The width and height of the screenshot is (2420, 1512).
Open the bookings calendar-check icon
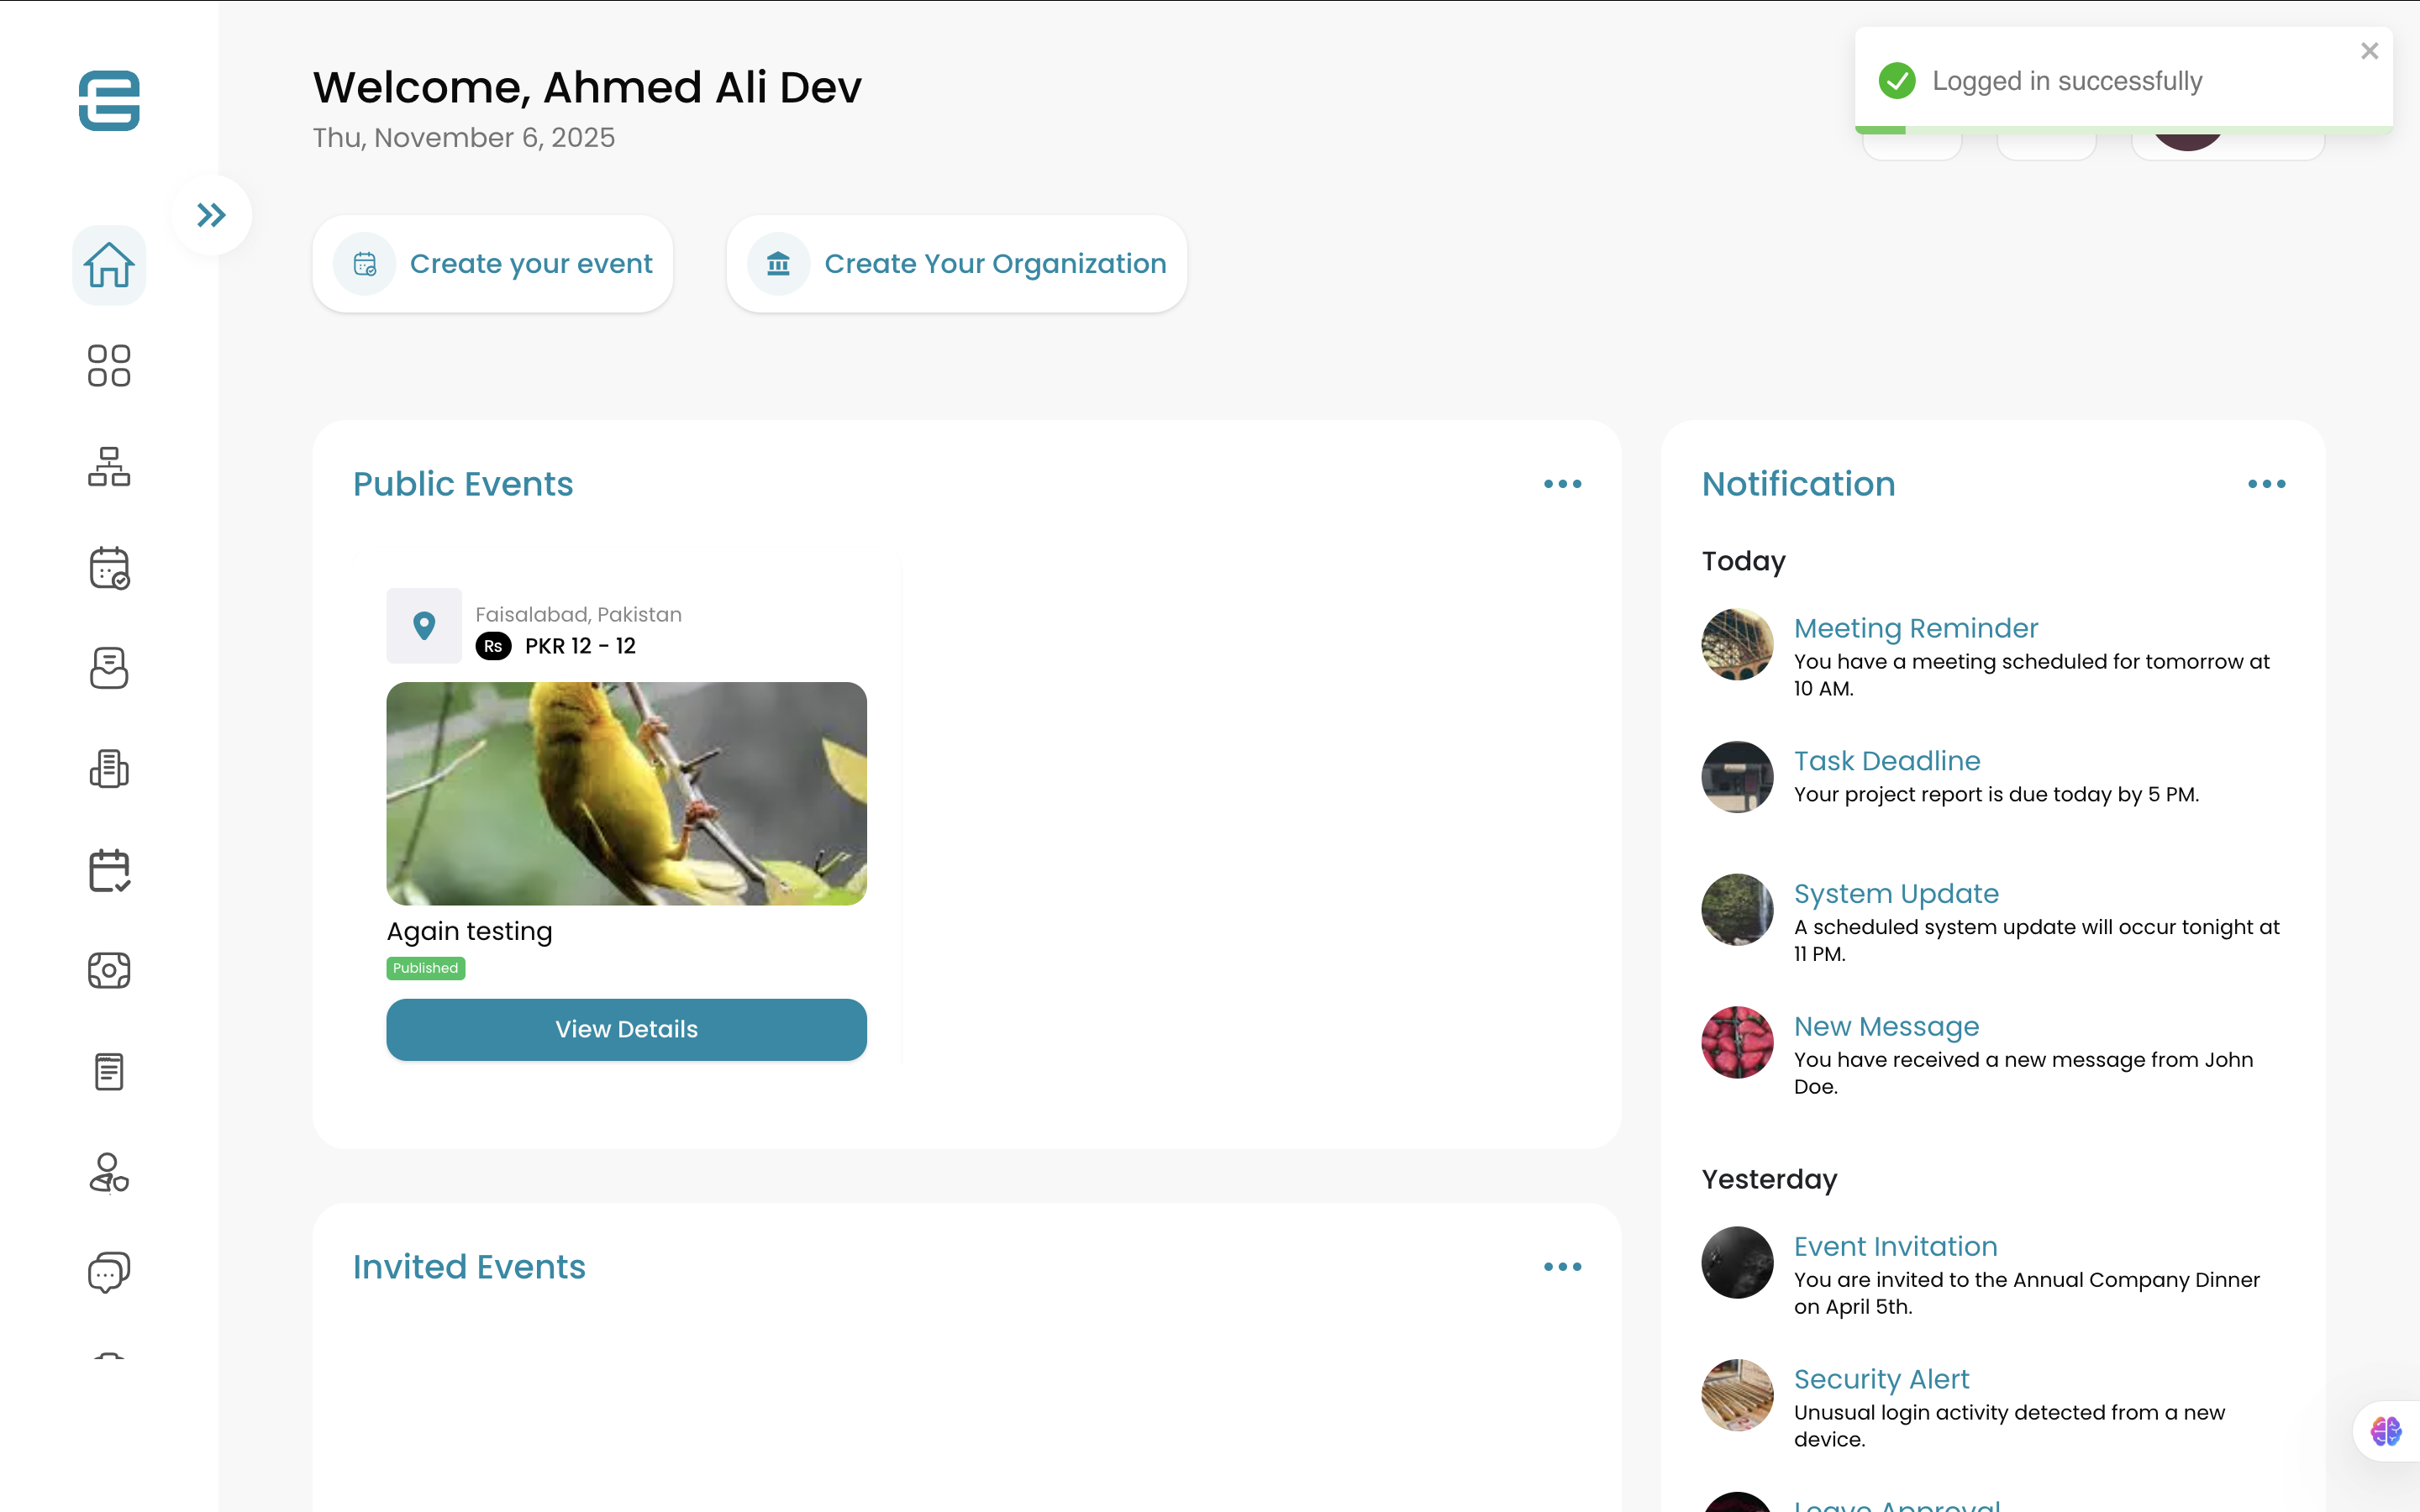109,870
